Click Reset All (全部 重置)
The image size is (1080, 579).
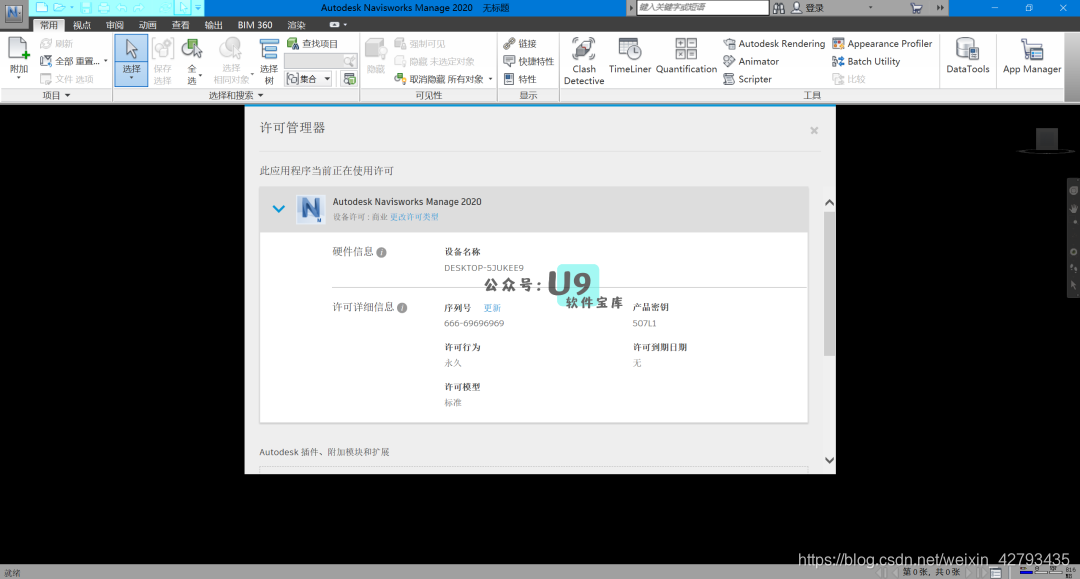point(70,61)
